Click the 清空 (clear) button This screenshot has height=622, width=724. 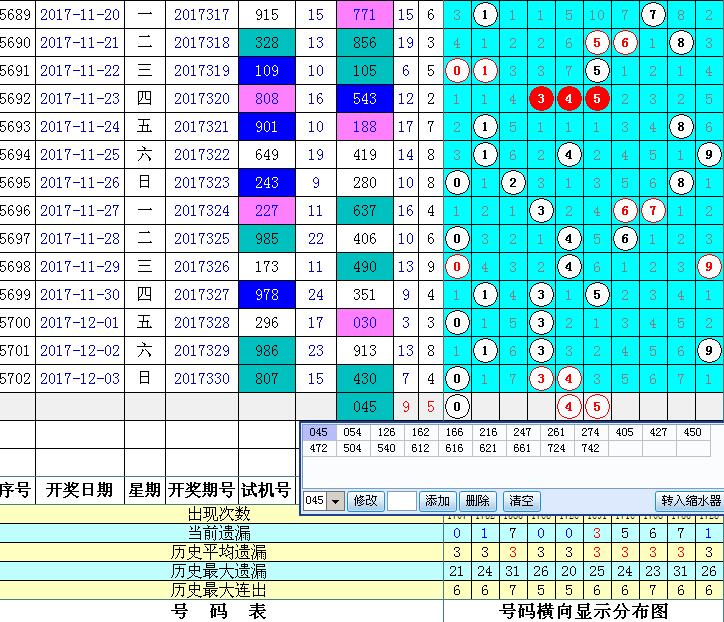pos(520,501)
